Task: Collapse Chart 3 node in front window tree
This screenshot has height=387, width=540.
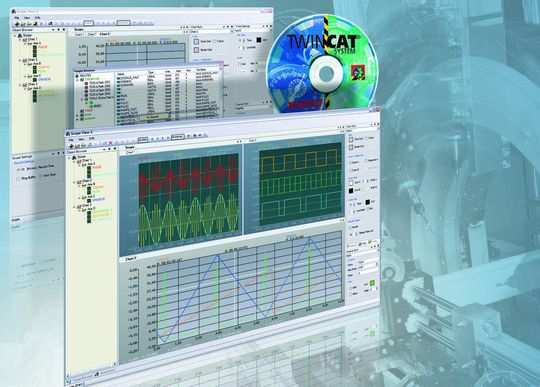Action: [74, 207]
